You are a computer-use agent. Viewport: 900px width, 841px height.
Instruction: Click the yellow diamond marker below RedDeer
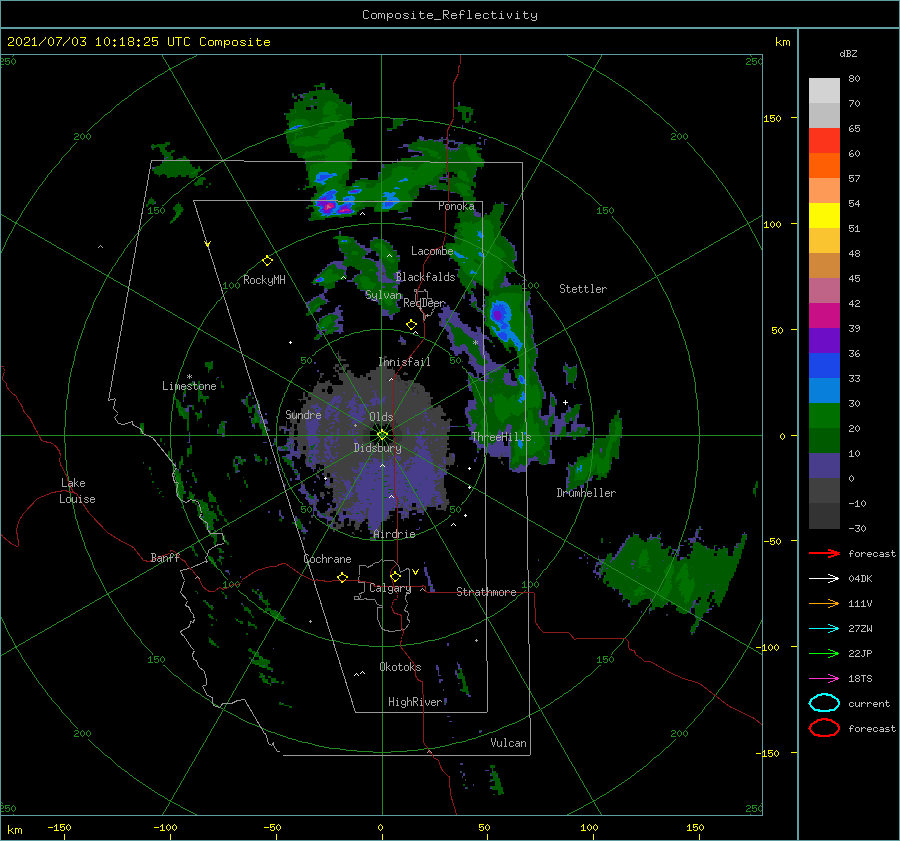pos(411,325)
